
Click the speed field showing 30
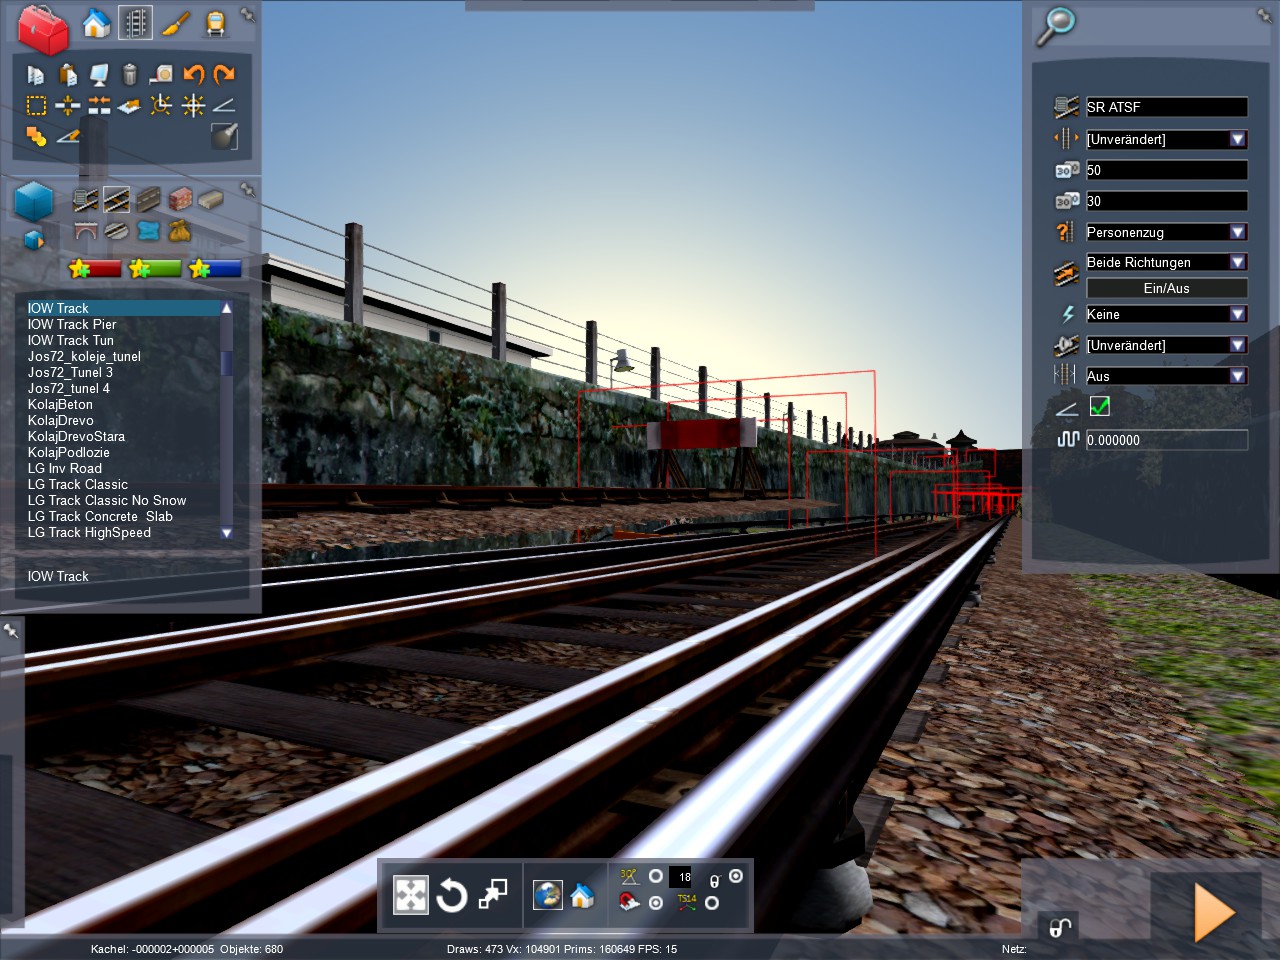tap(1167, 201)
